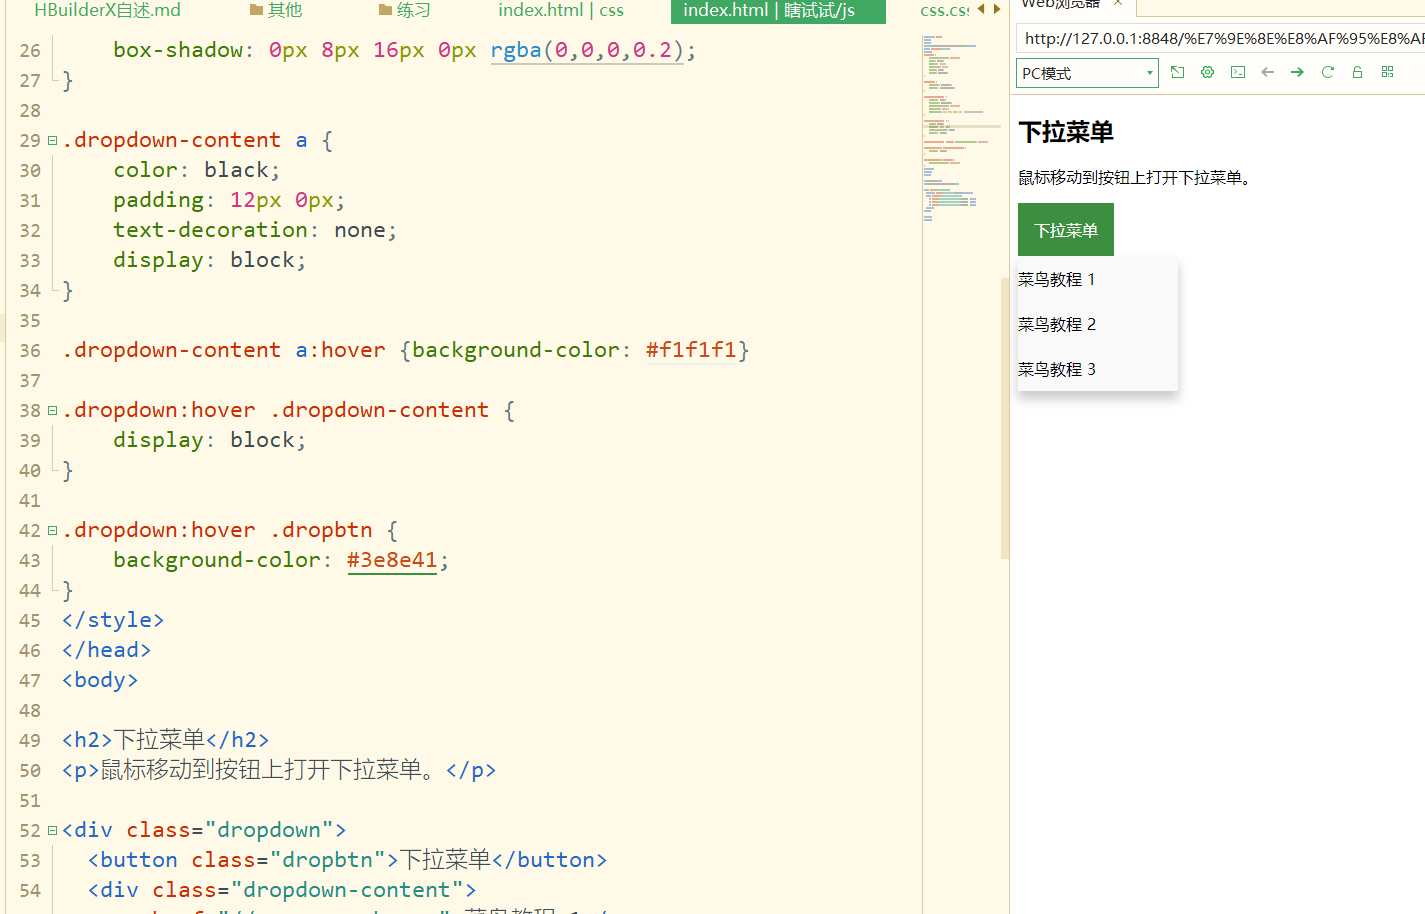Click the editor vertical scrollbar
Image resolution: width=1425 pixels, height=914 pixels.
(1005, 418)
